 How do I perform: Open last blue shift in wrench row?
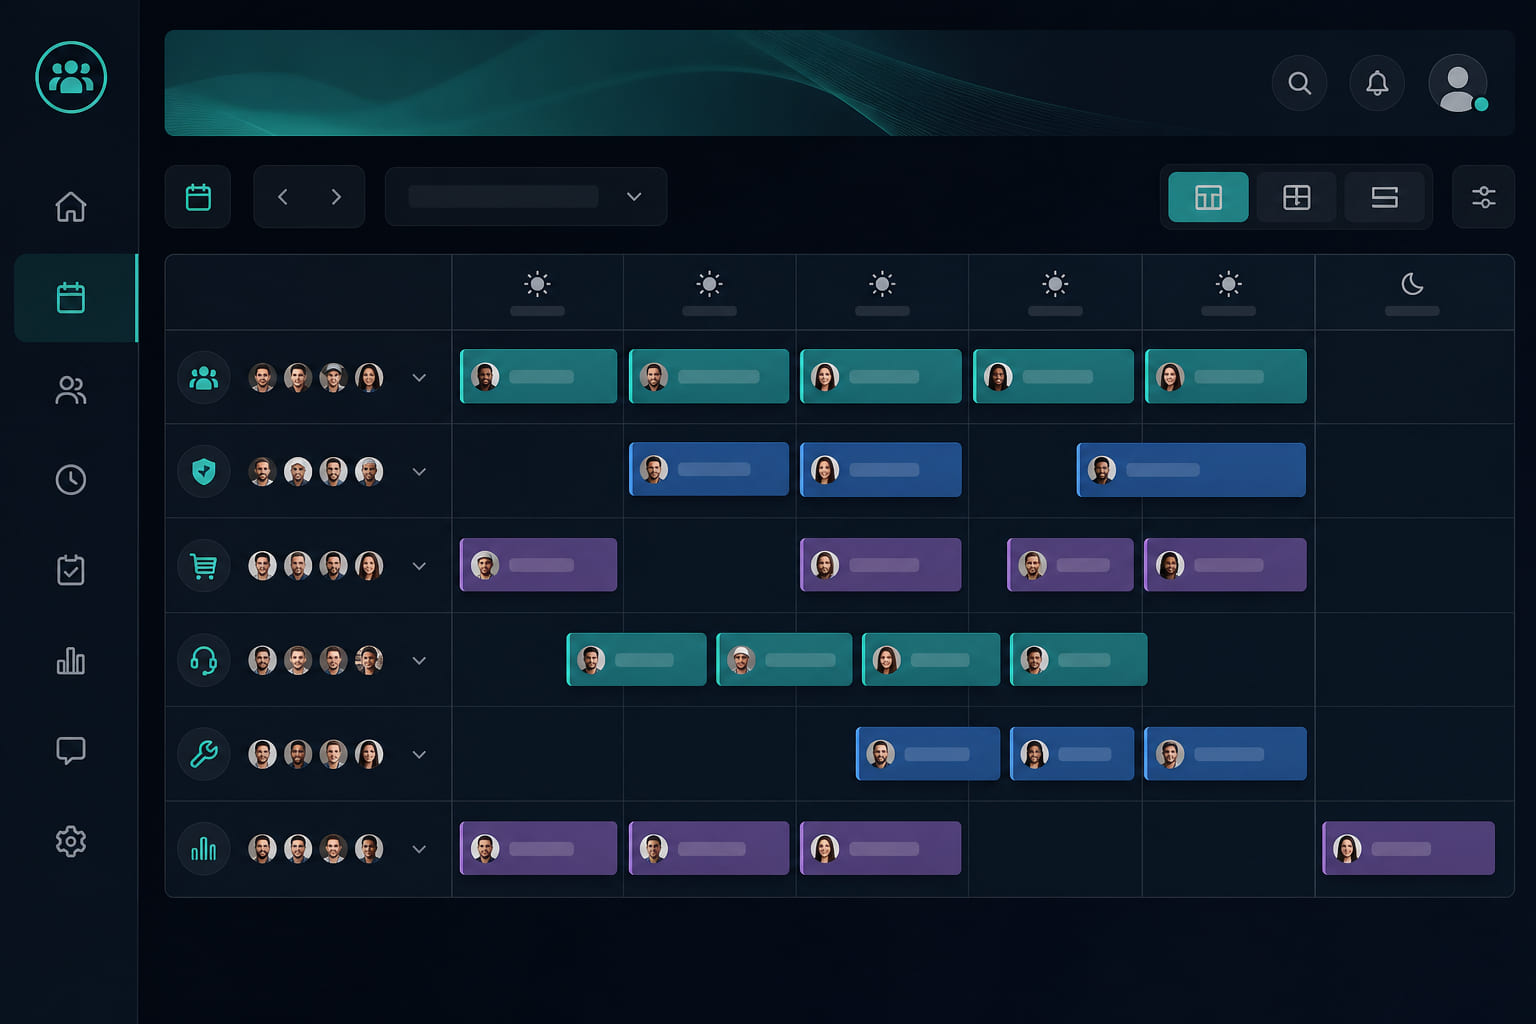coord(1225,753)
